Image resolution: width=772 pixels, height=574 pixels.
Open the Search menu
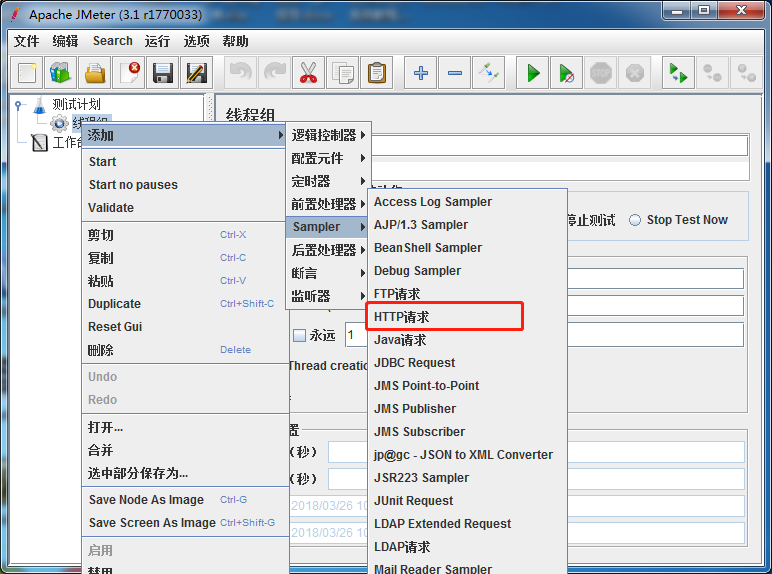click(113, 41)
